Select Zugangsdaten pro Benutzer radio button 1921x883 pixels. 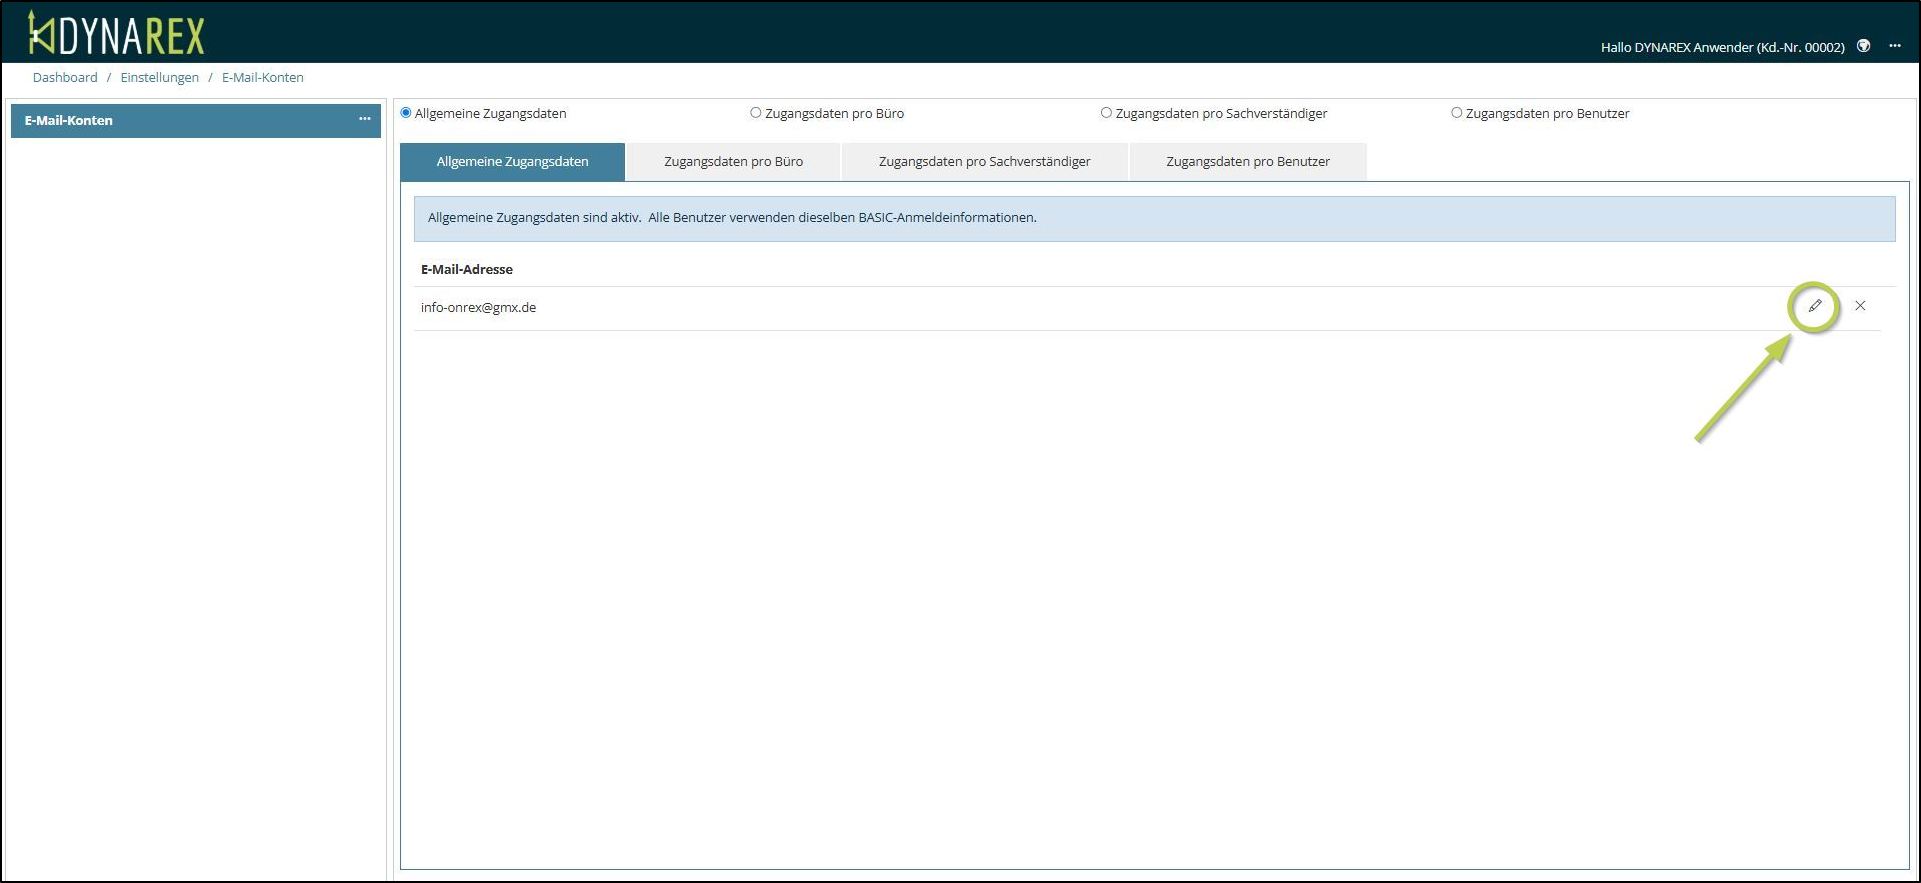[1456, 113]
